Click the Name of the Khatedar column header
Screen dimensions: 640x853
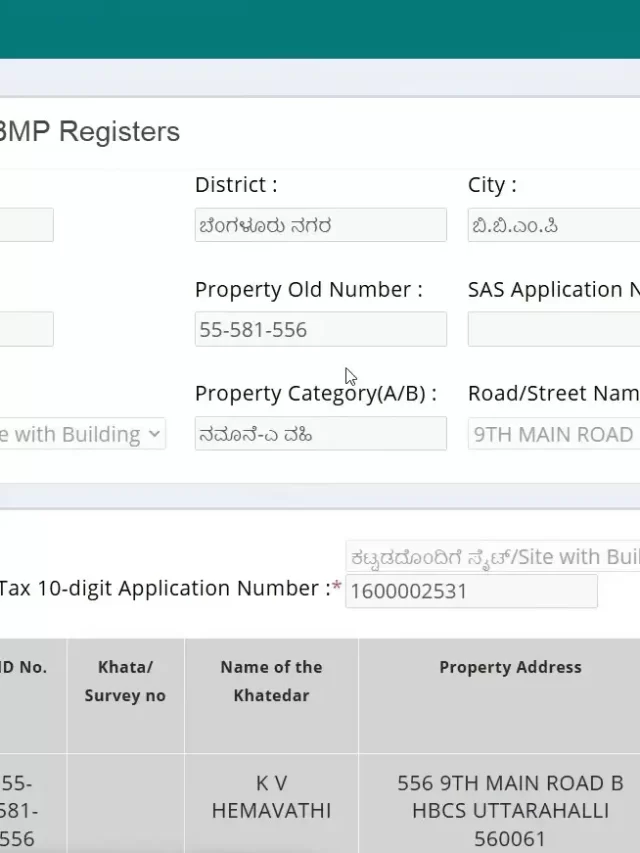271,681
